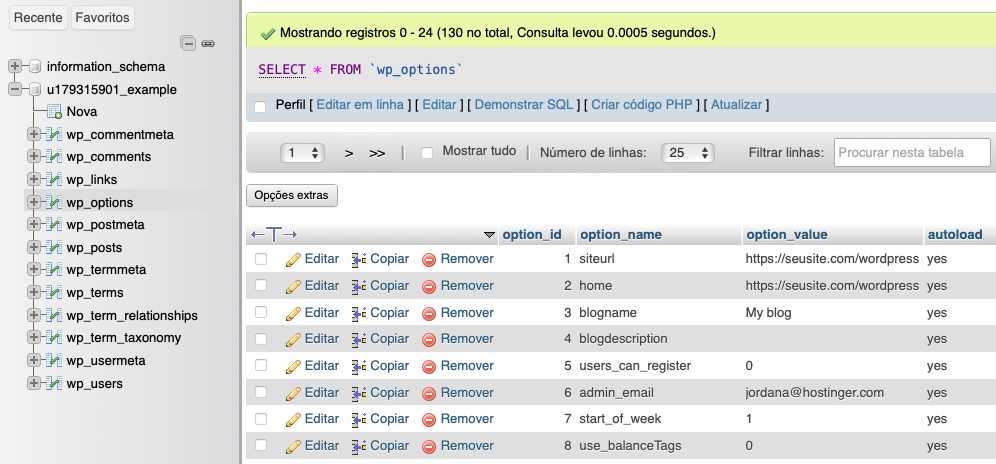Sort by option_id column header
Viewport: 996px width, 464px height.
click(532, 235)
